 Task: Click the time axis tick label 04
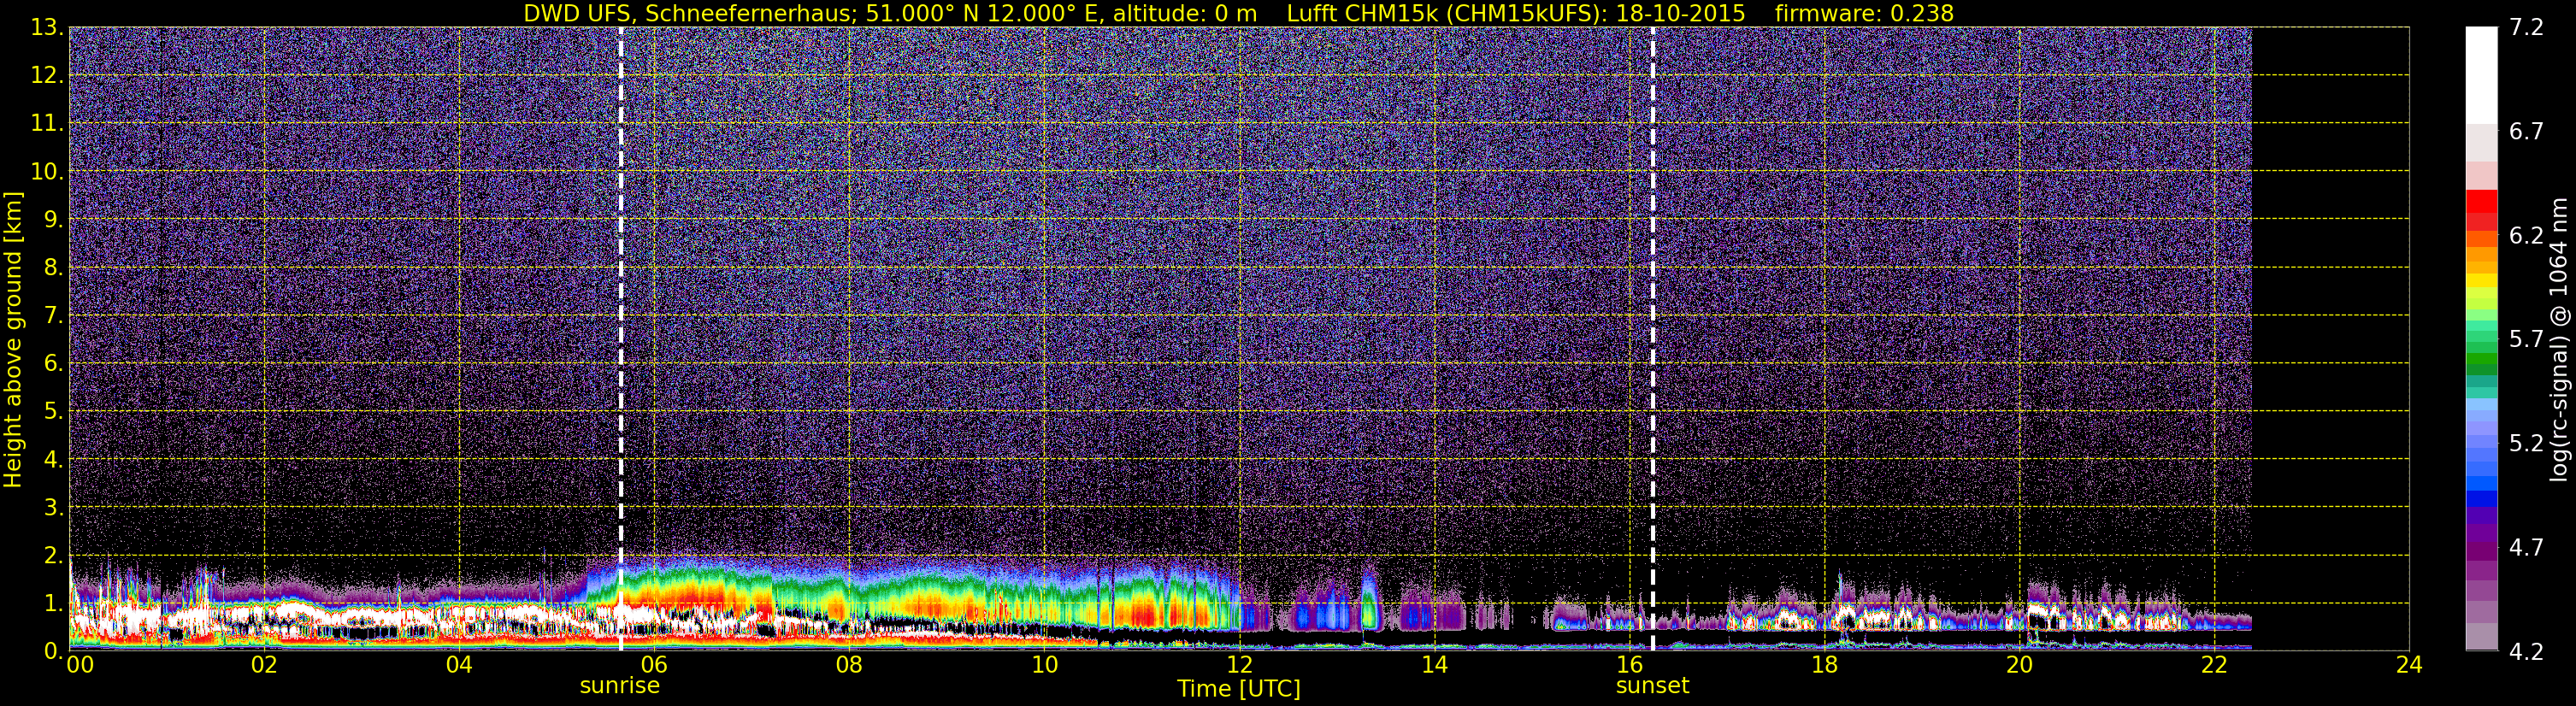(x=459, y=665)
